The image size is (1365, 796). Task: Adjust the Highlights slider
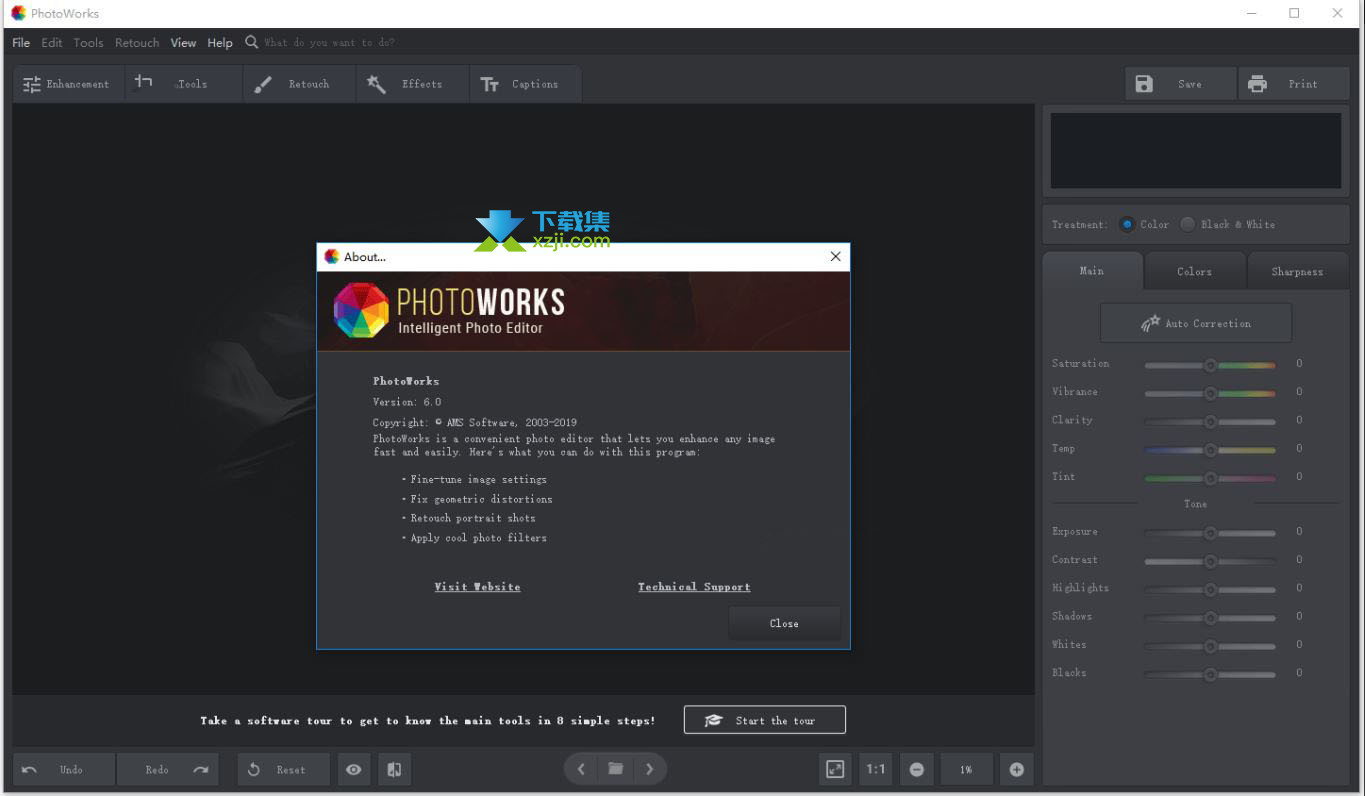pos(1210,589)
